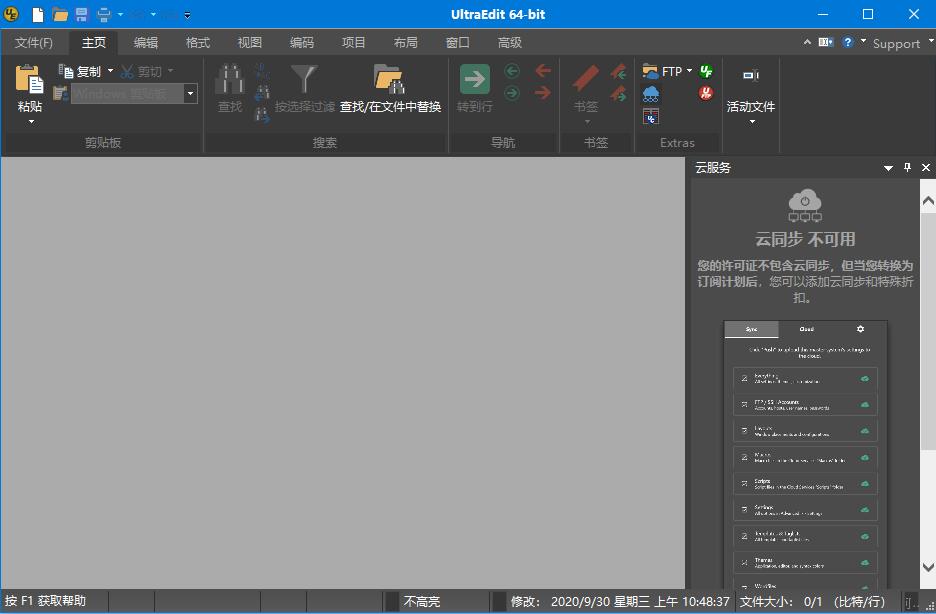
Task: Click the cloud sync power icon
Action: point(805,206)
